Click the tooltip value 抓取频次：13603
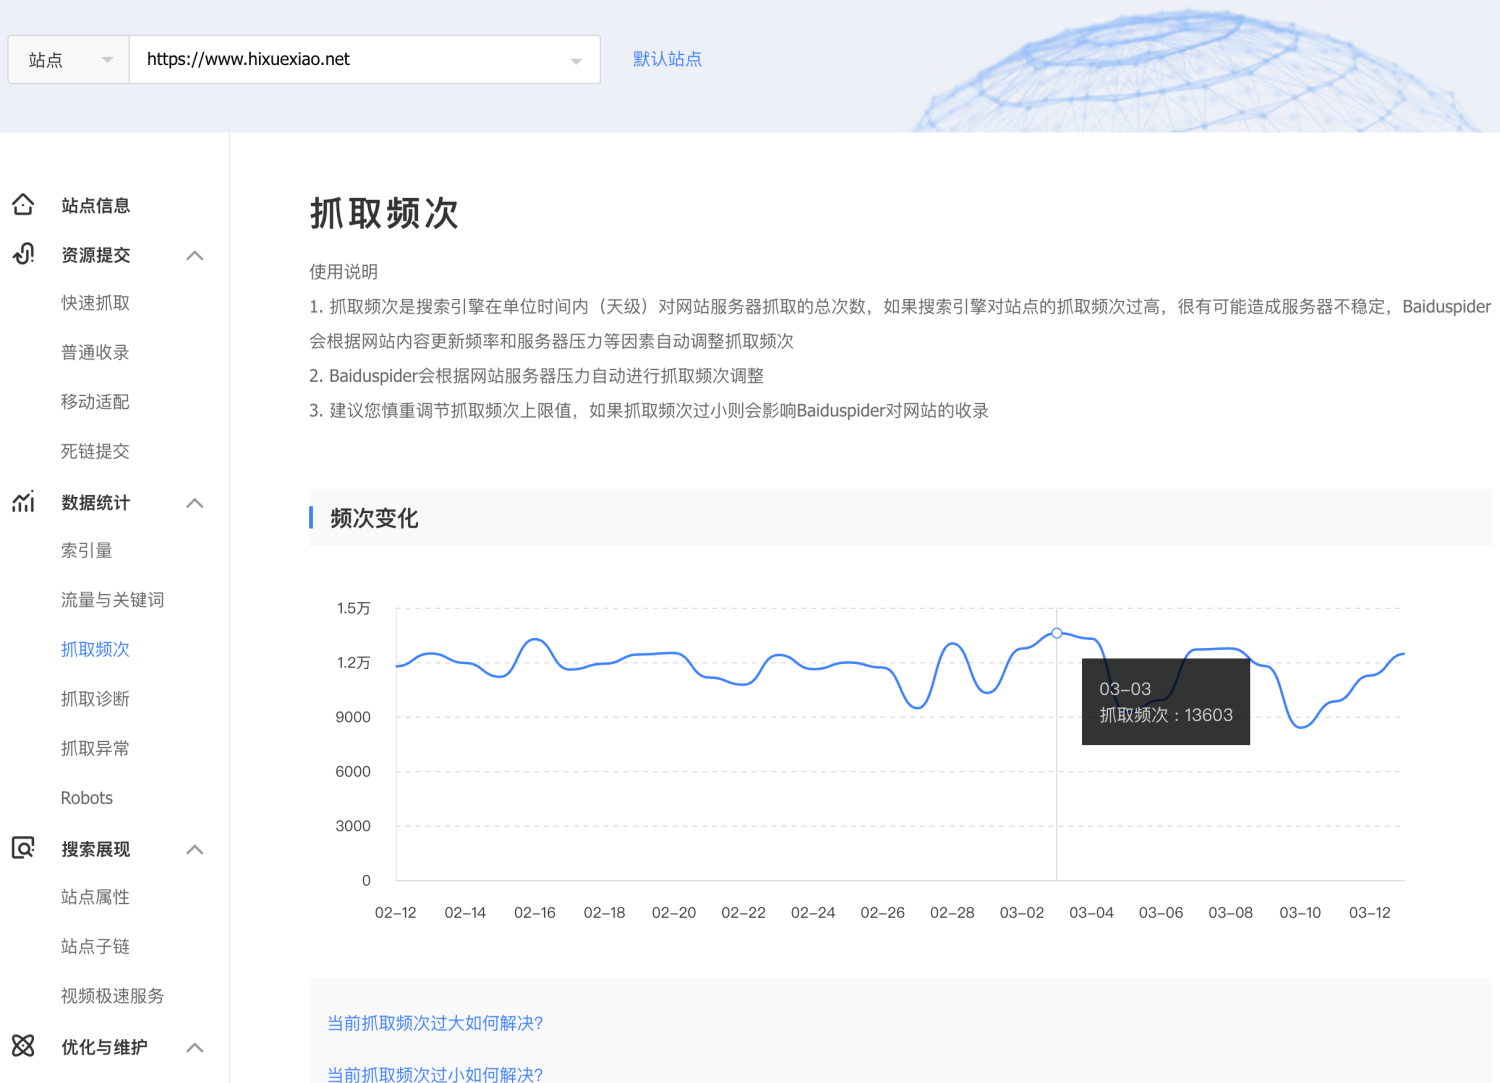The width and height of the screenshot is (1500, 1083). pyautogui.click(x=1166, y=715)
